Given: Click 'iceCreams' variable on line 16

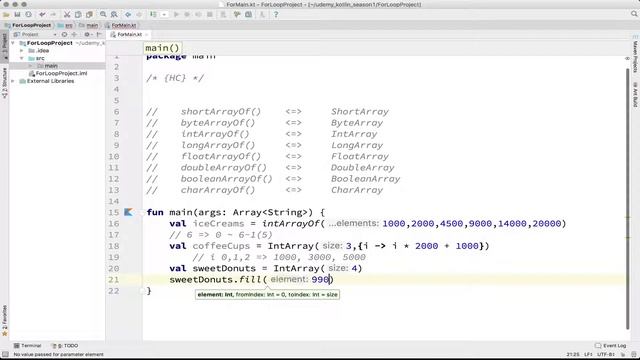Looking at the screenshot, I should tap(218, 223).
